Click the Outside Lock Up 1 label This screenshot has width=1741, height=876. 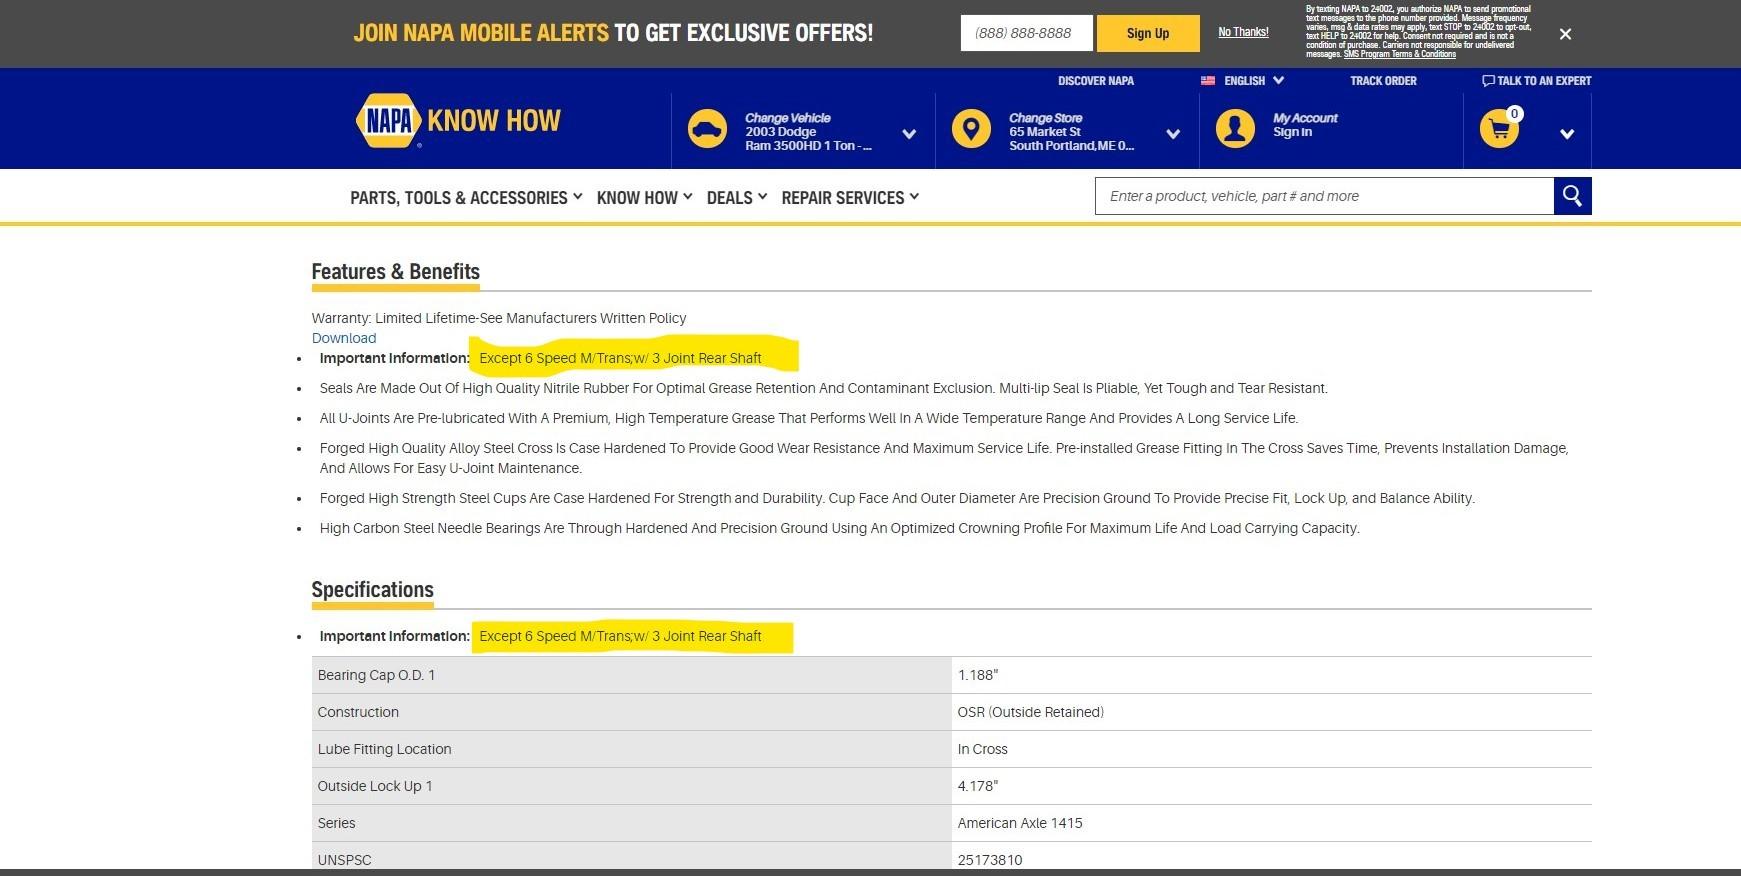point(375,786)
